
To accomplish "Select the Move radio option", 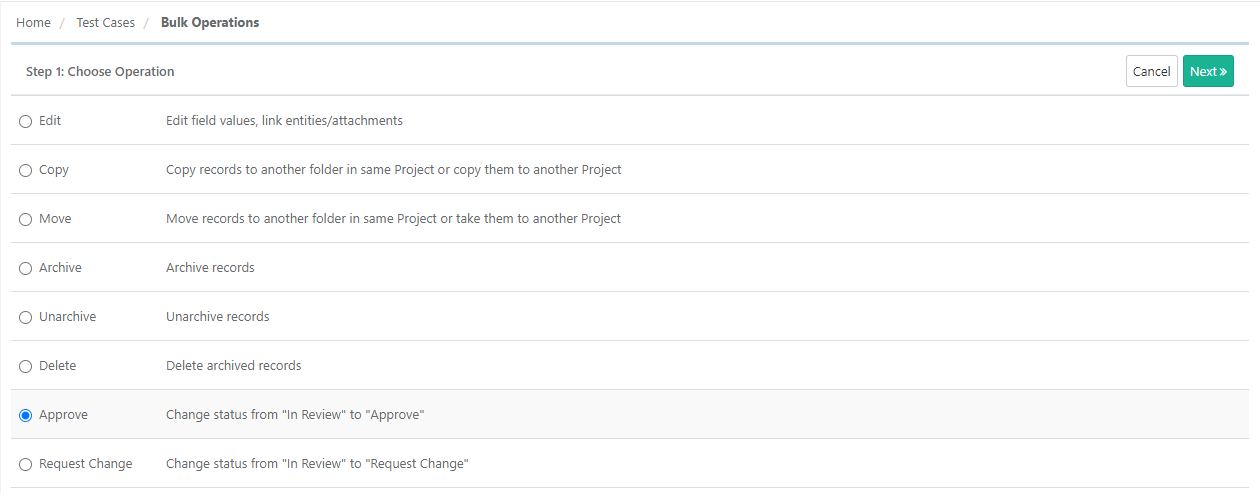I will coord(26,219).
